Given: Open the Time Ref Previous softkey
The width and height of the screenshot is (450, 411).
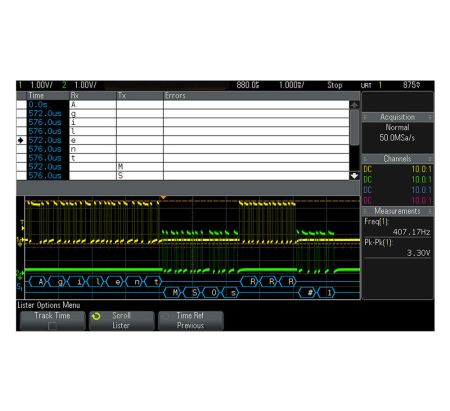Looking at the screenshot, I should 191,320.
